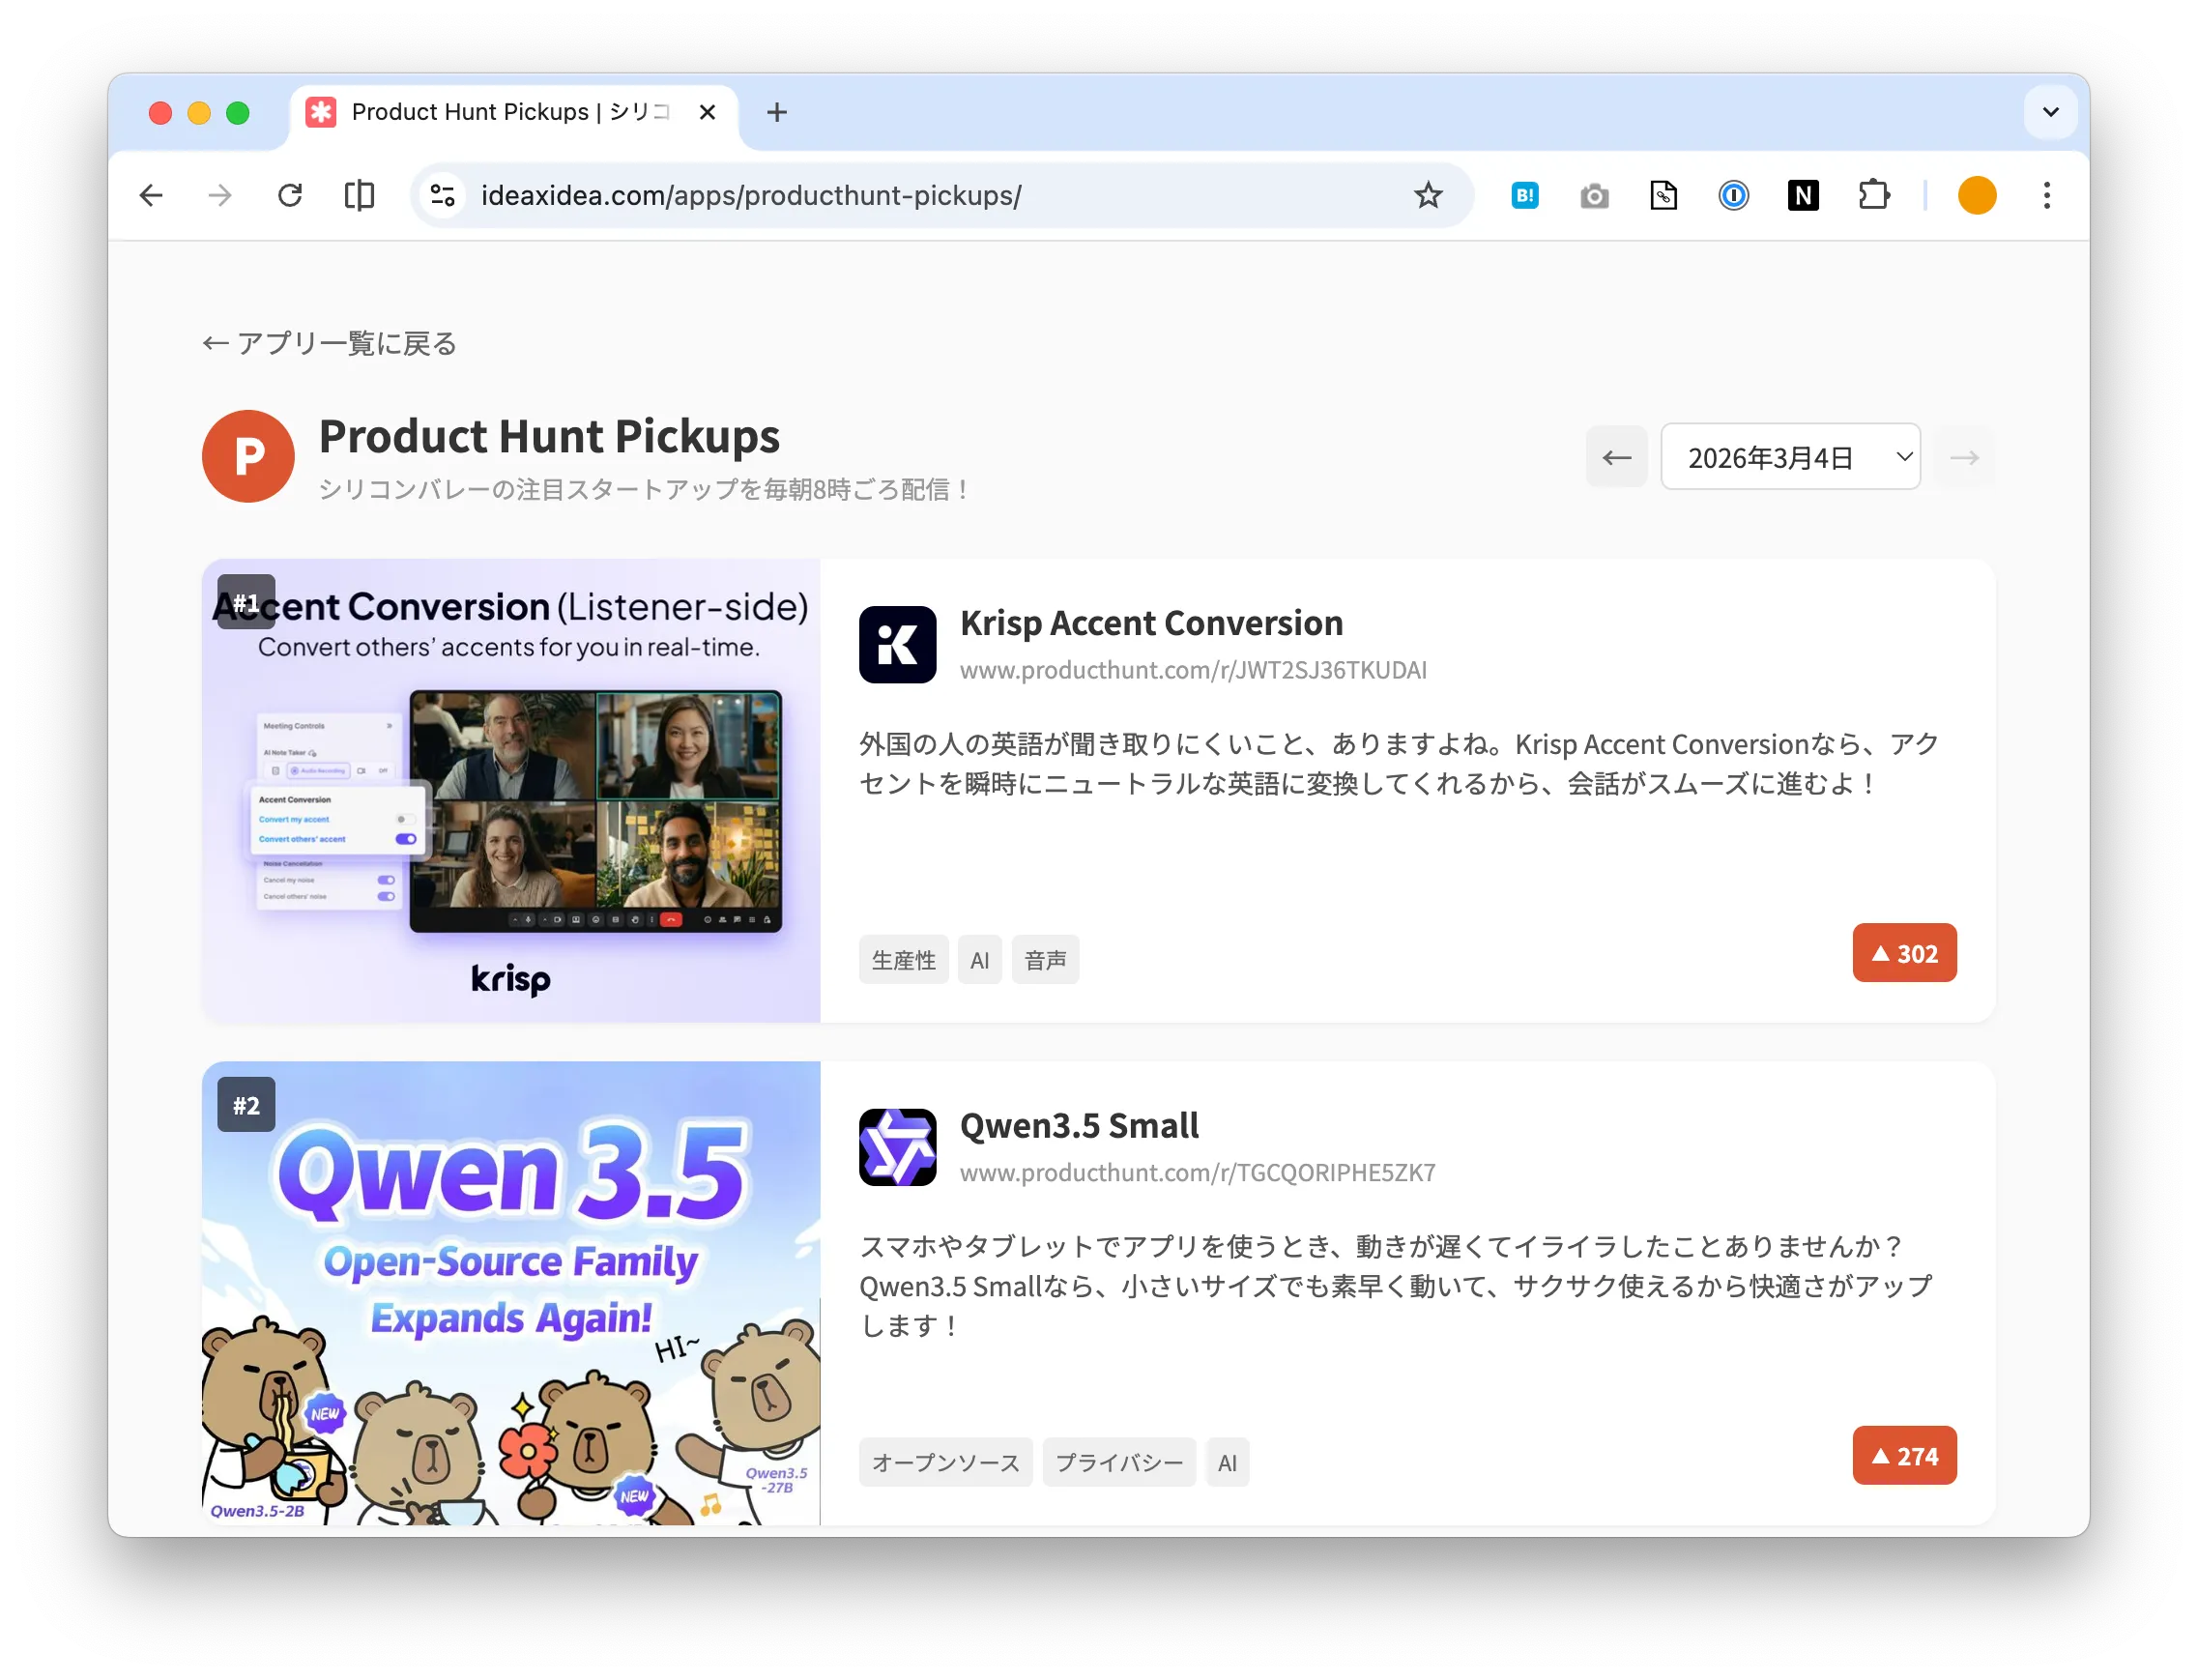Image resolution: width=2198 pixels, height=1680 pixels.
Task: Open the split screen tab icon
Action: (x=358, y=195)
